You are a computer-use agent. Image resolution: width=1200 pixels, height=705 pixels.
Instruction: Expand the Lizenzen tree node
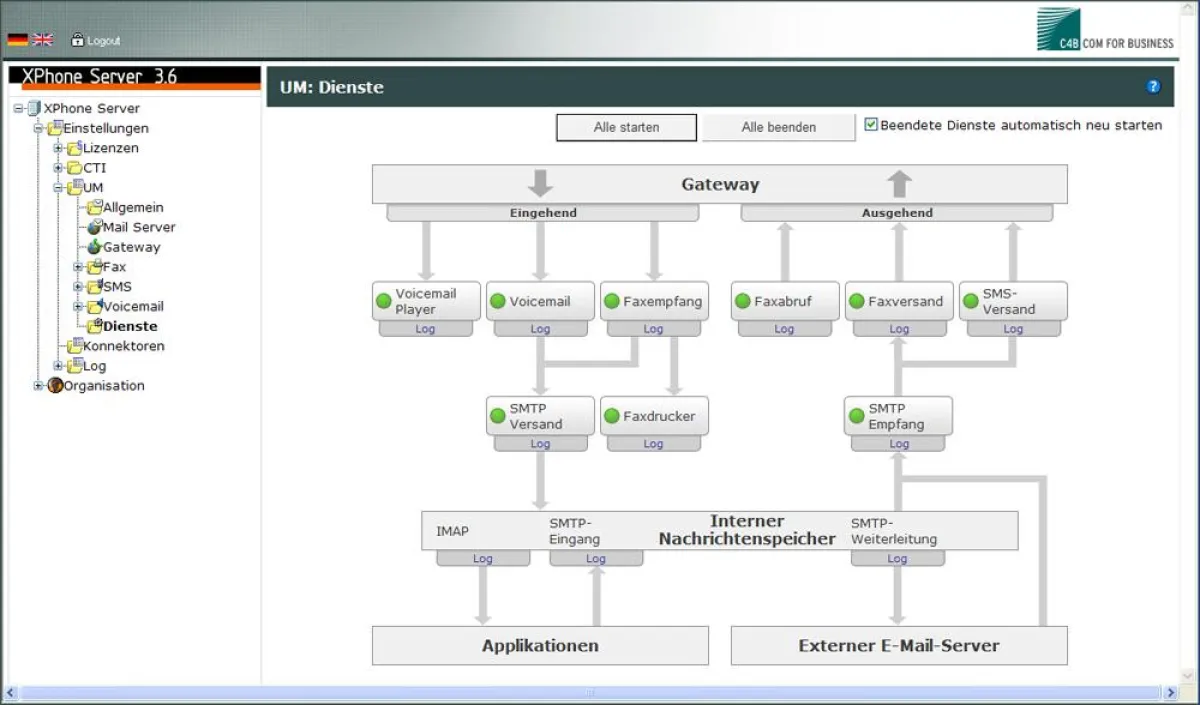click(x=58, y=148)
